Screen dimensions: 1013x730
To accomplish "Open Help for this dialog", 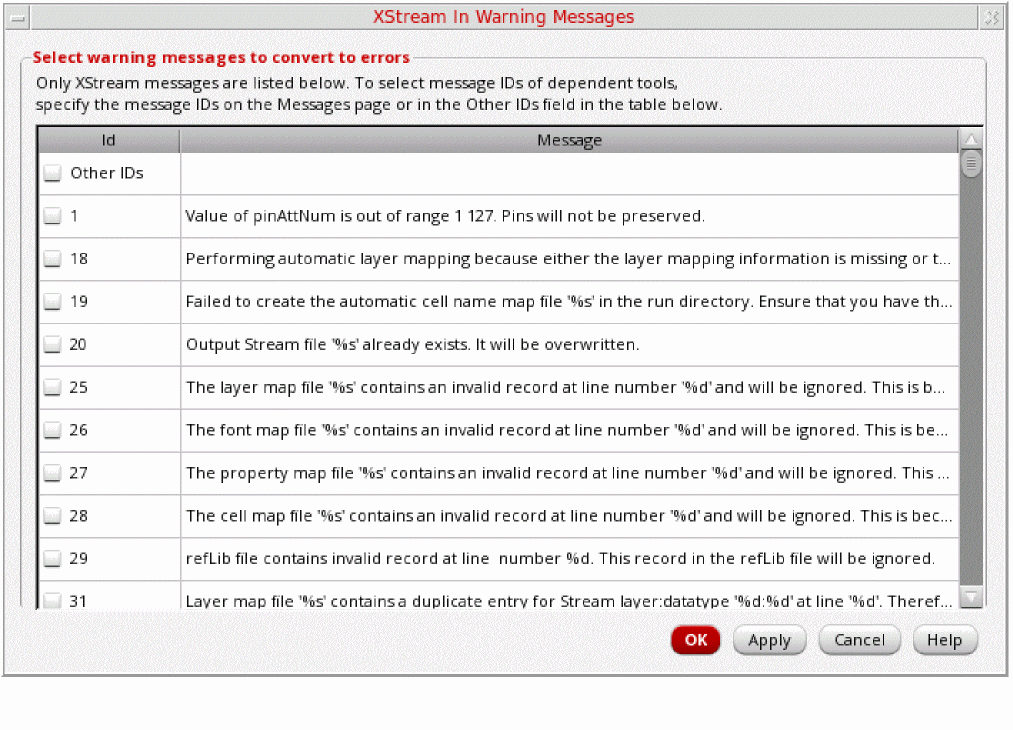I will [945, 640].
